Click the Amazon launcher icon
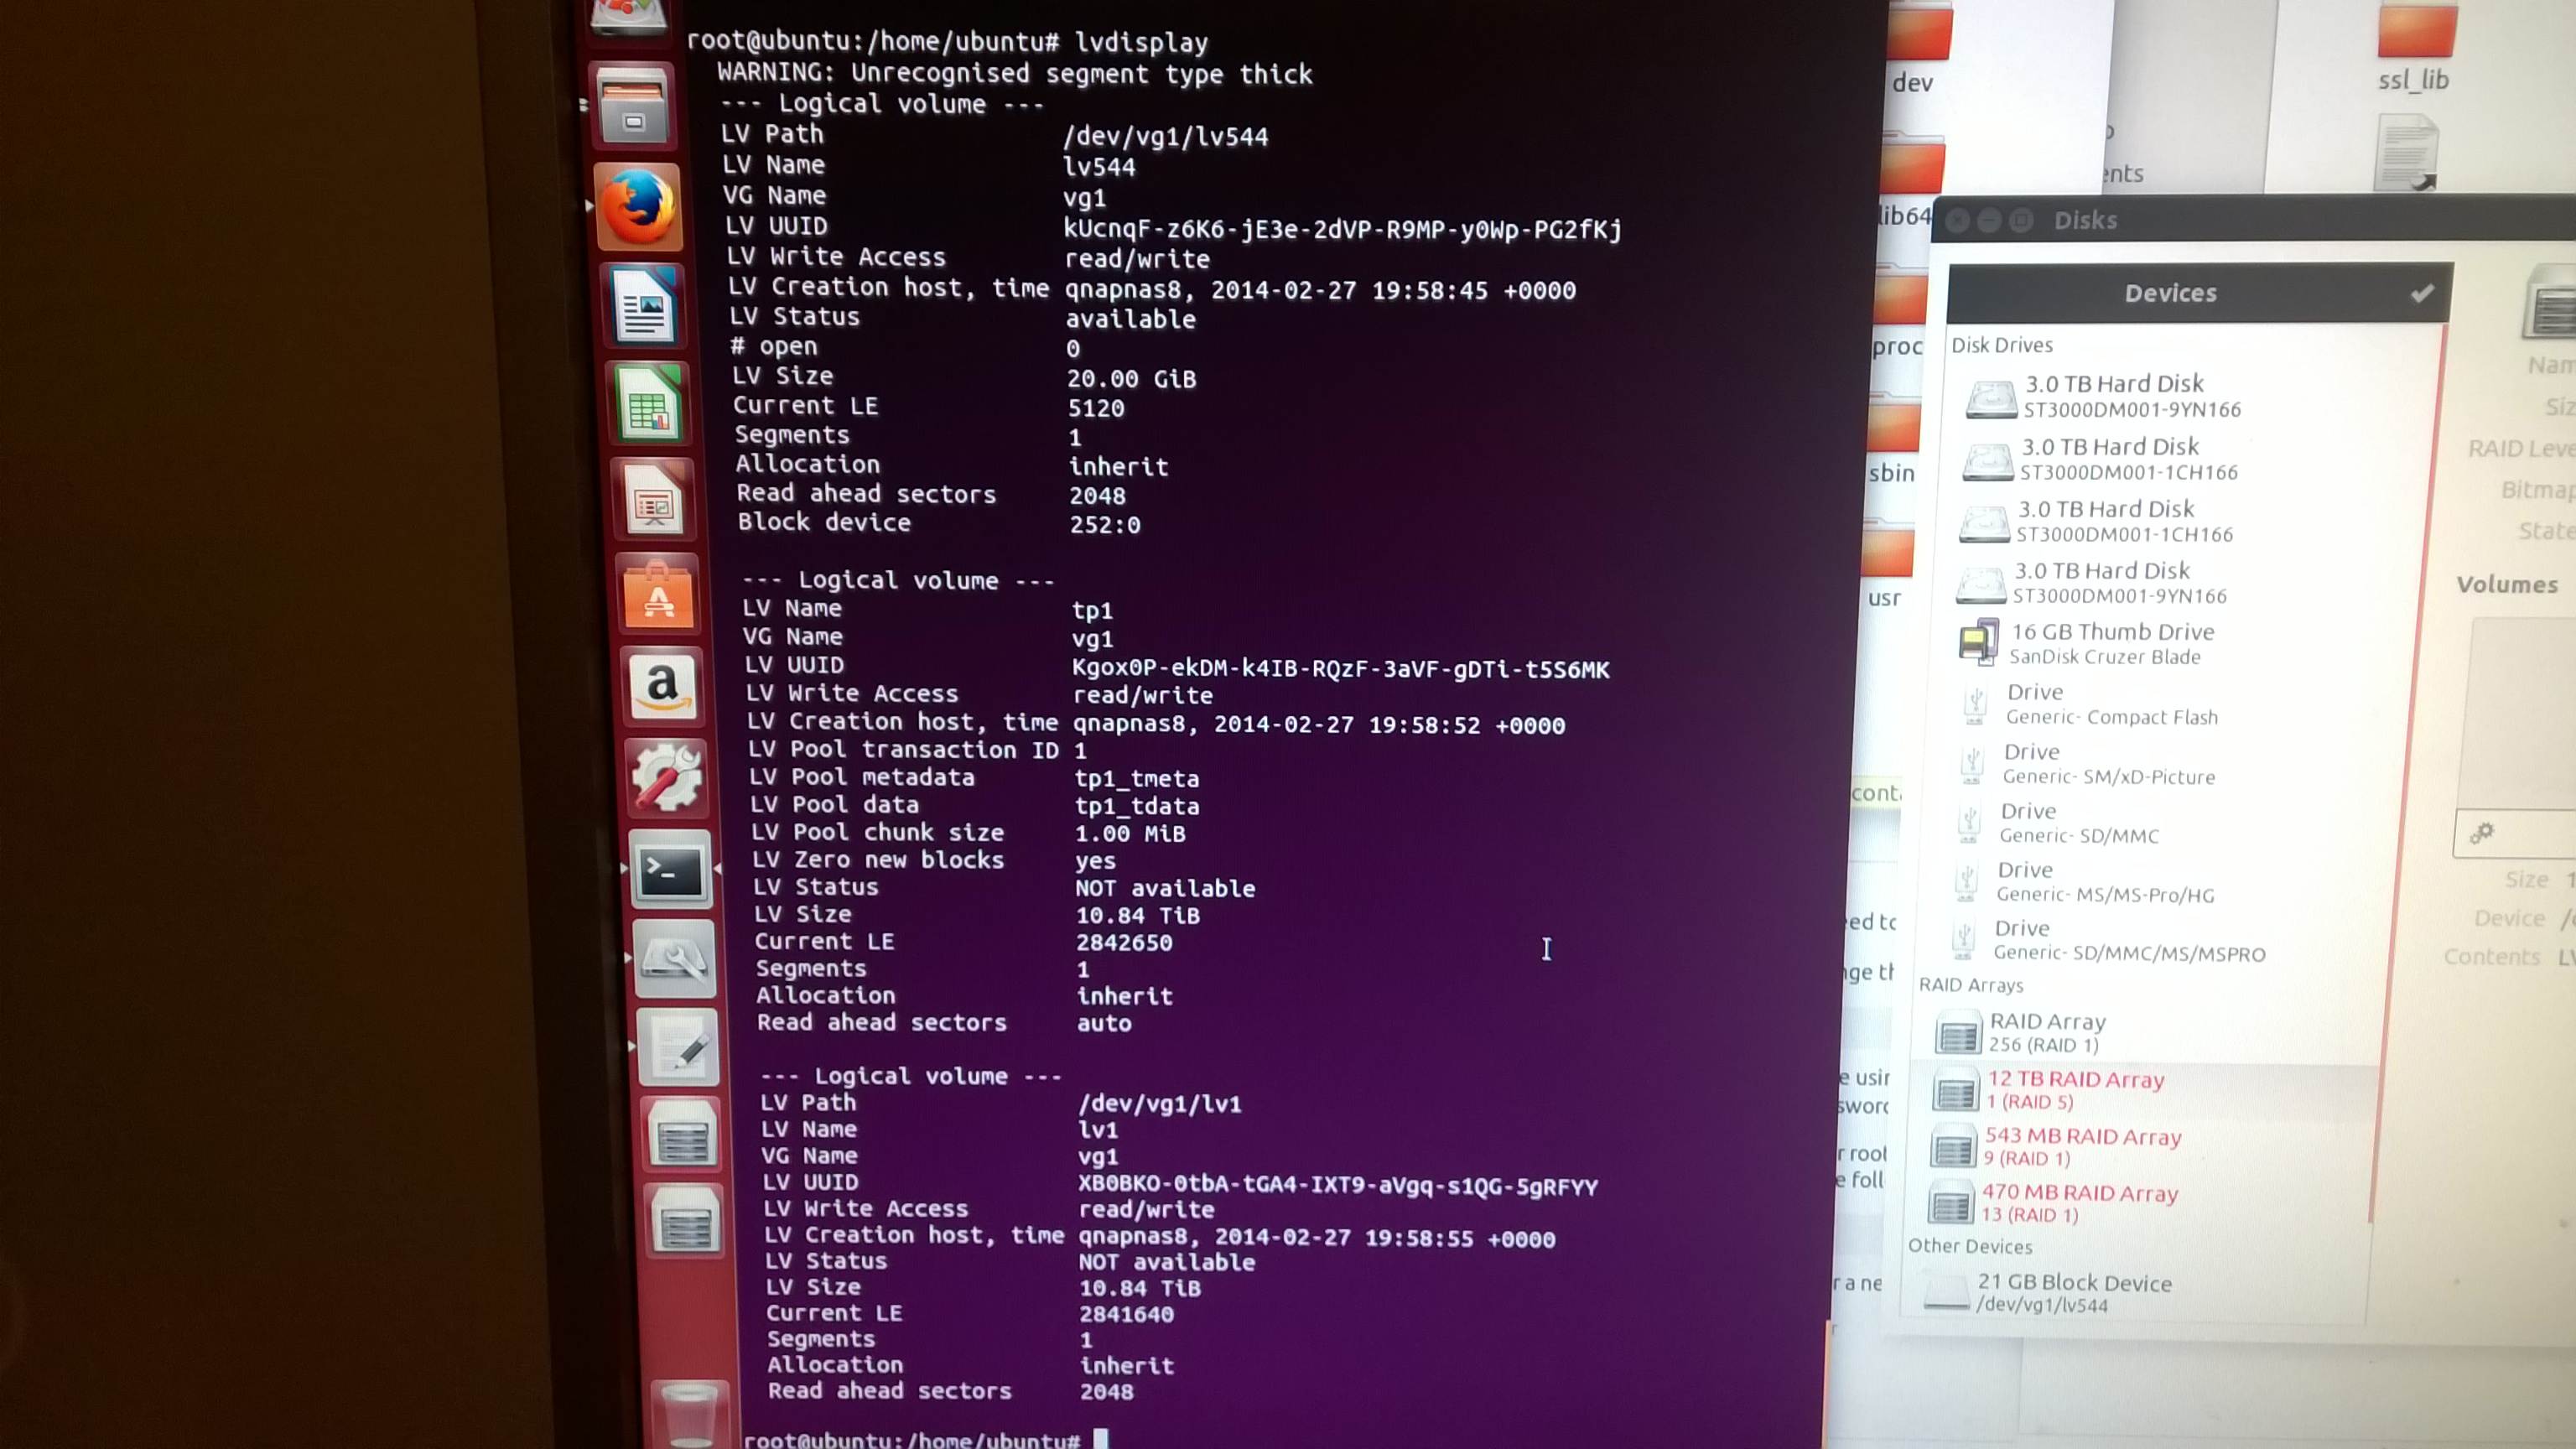This screenshot has width=2576, height=1449. 663,686
